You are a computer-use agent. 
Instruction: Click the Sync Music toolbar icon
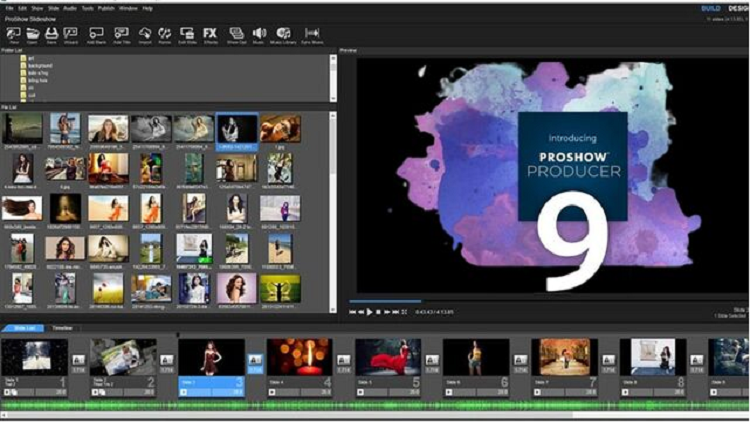[x=312, y=35]
